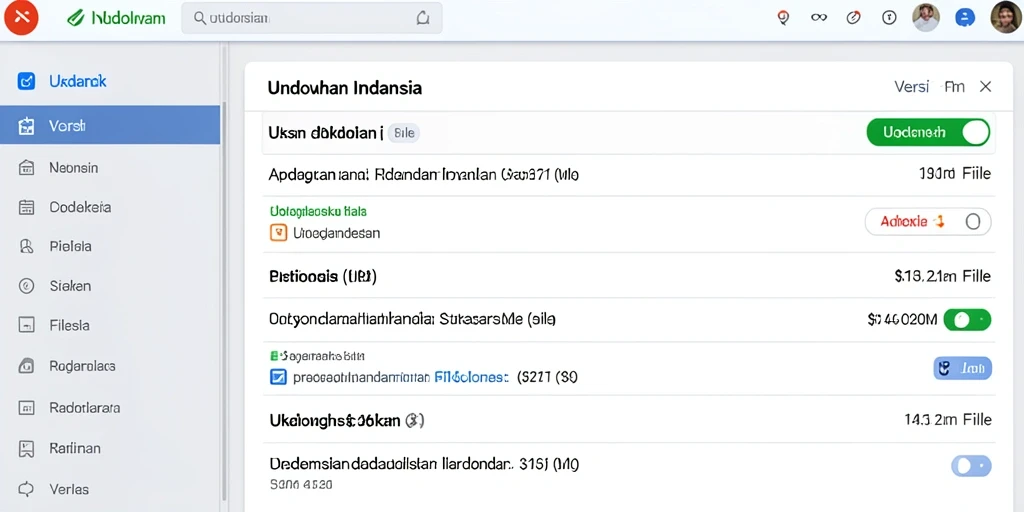Click the Rariinan sidebar icon

(x=26, y=449)
